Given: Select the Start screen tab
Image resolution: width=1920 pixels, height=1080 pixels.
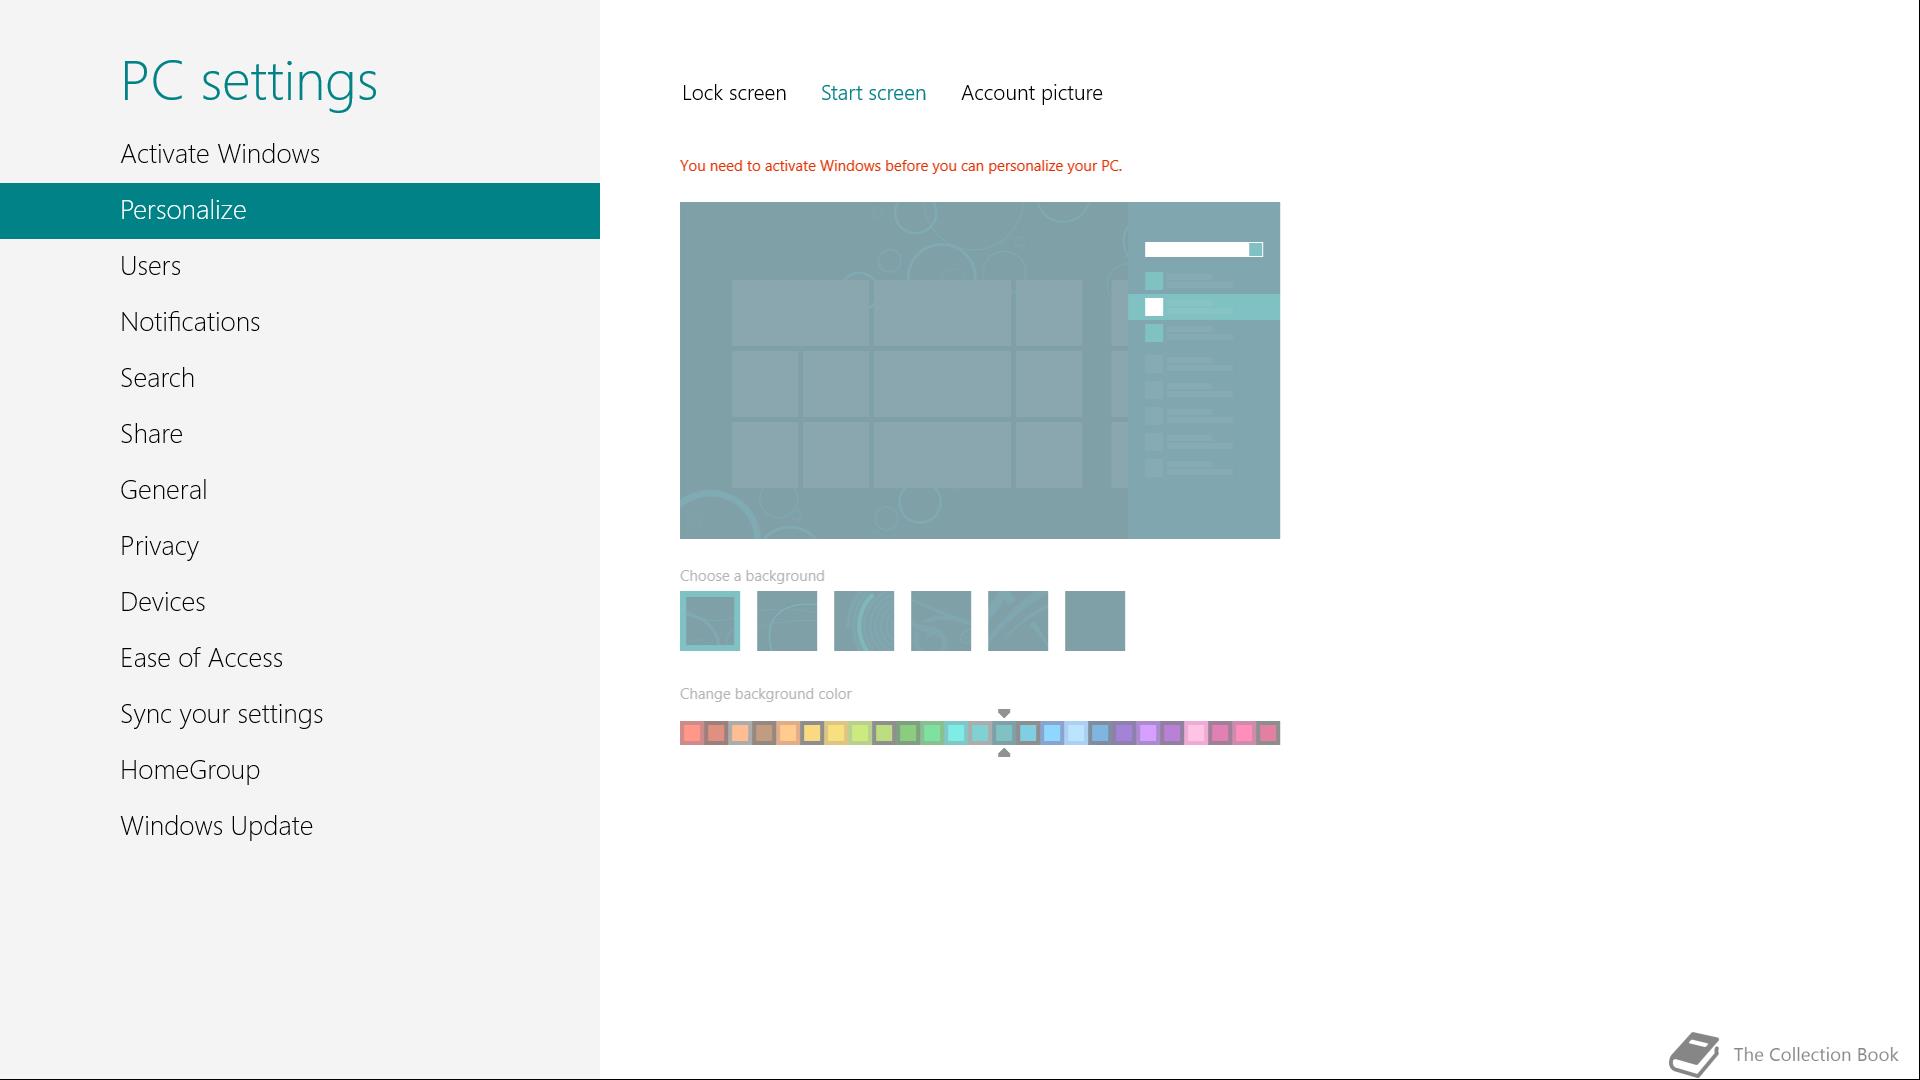Looking at the screenshot, I should pyautogui.click(x=873, y=93).
